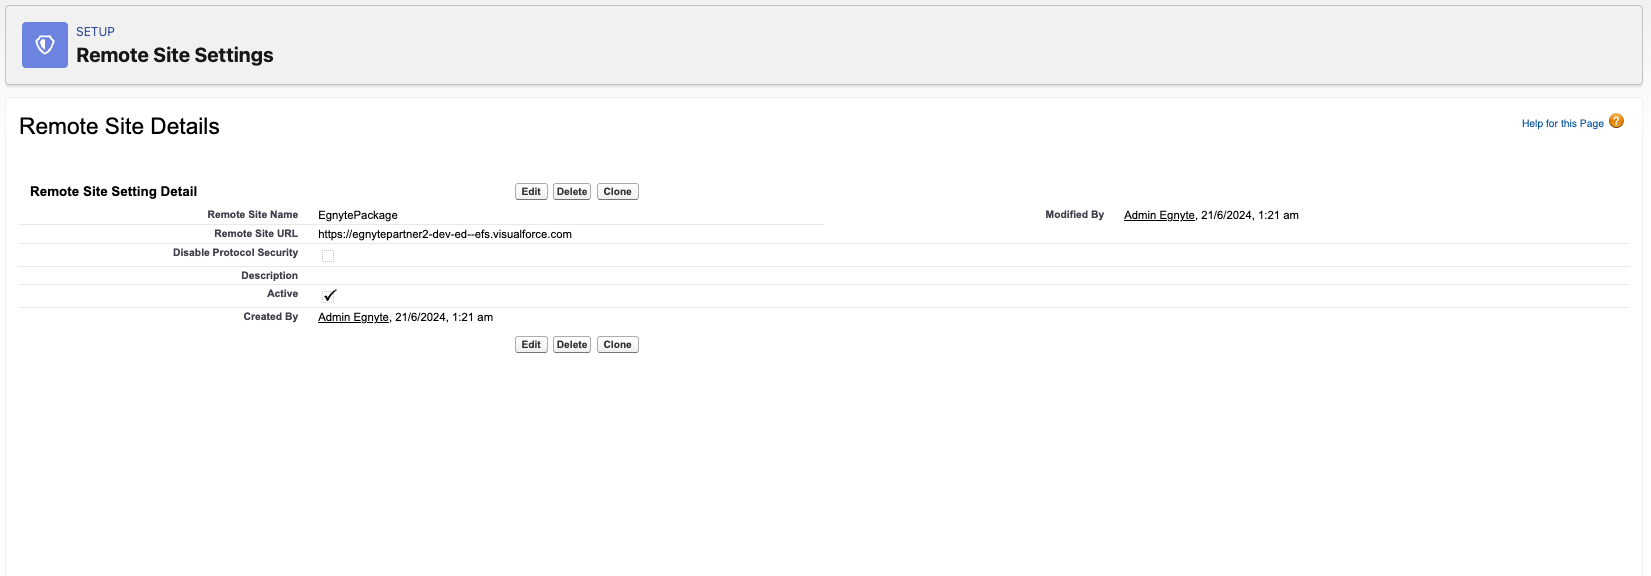Viewport: 1651px width, 576px height.
Task: Click the Modified By field label
Action: coord(1075,215)
